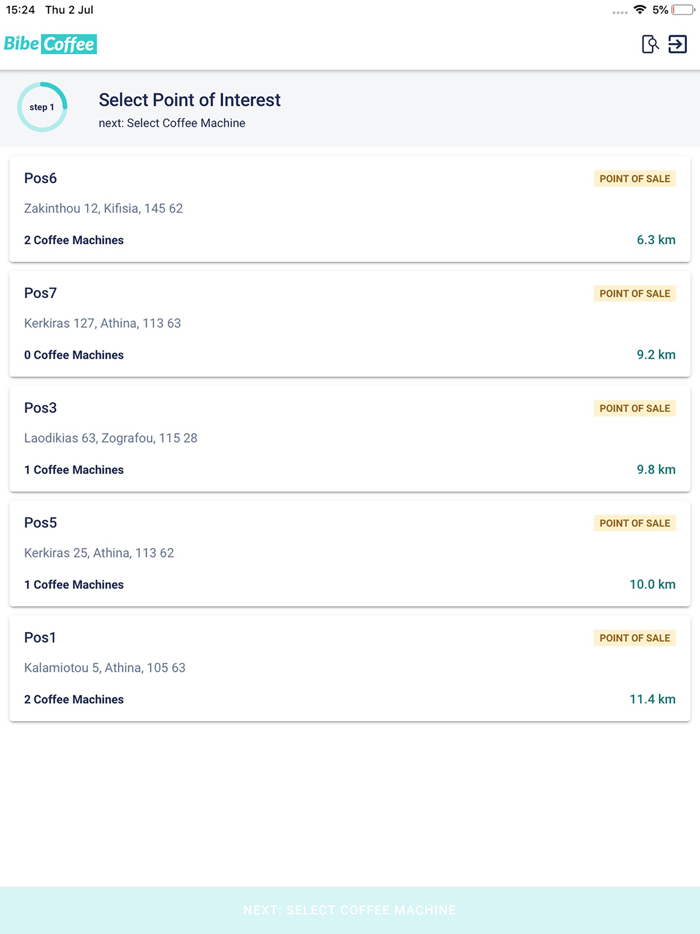Tap the Wi-Fi icon in the status bar
Viewport: 700px width, 934px height.
pos(641,11)
